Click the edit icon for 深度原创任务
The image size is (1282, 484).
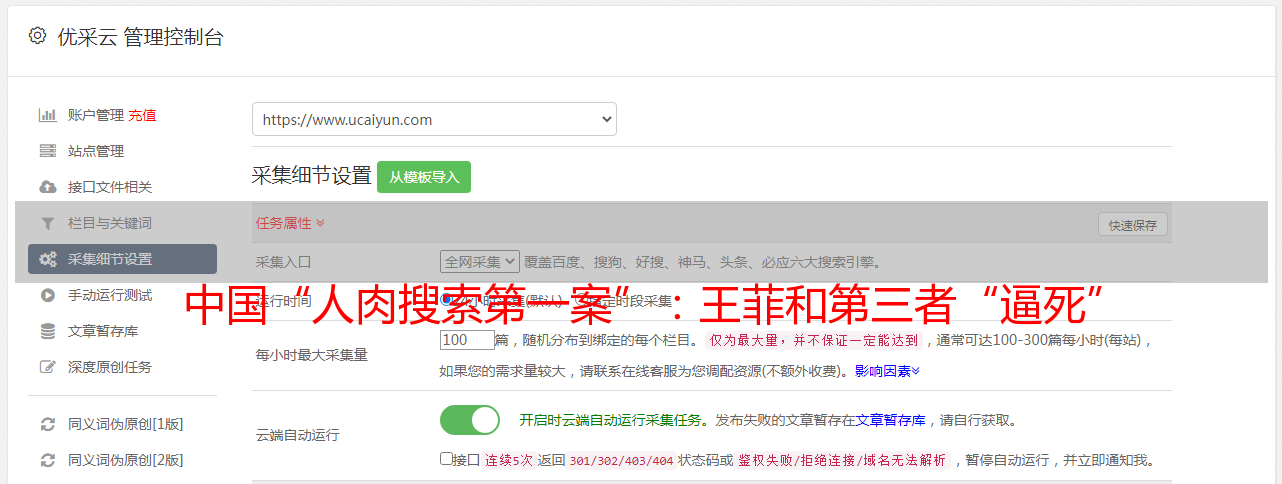tap(47, 367)
